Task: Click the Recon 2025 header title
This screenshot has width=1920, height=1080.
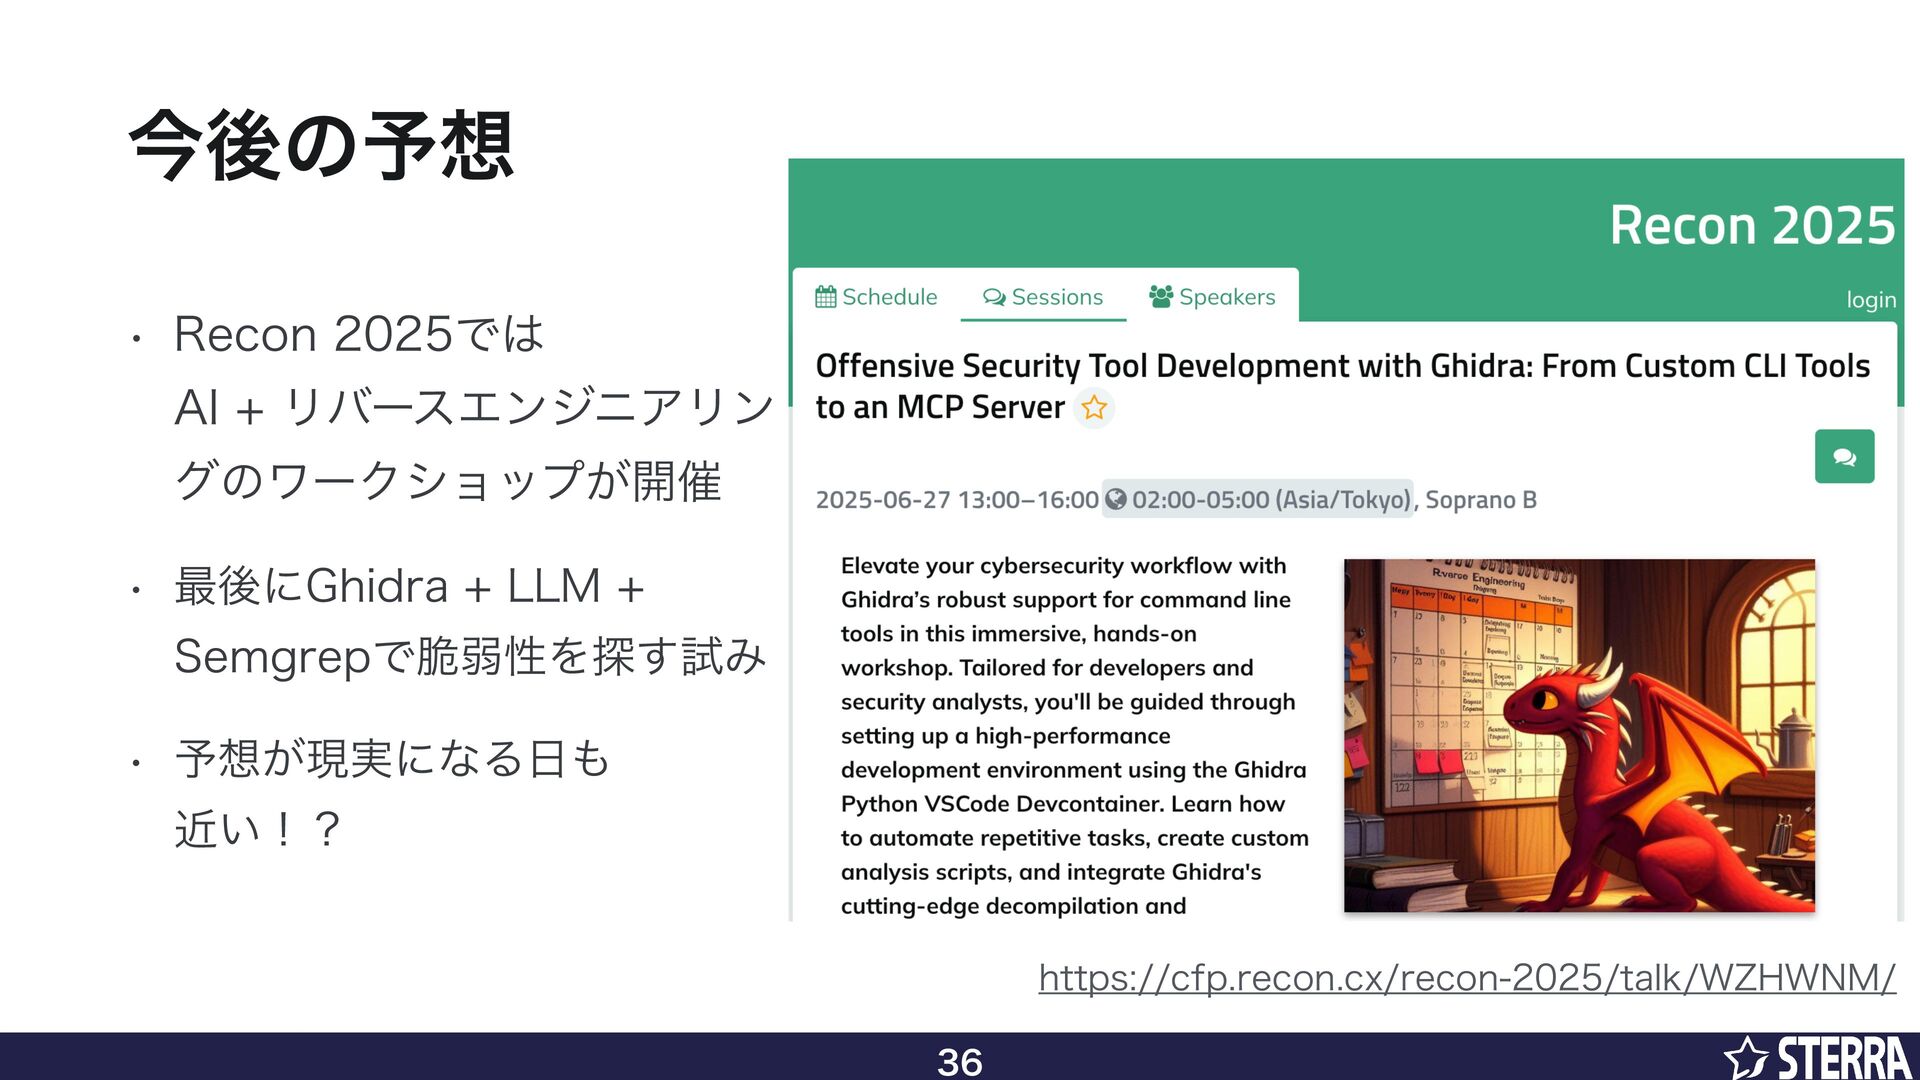Action: pos(1752,225)
